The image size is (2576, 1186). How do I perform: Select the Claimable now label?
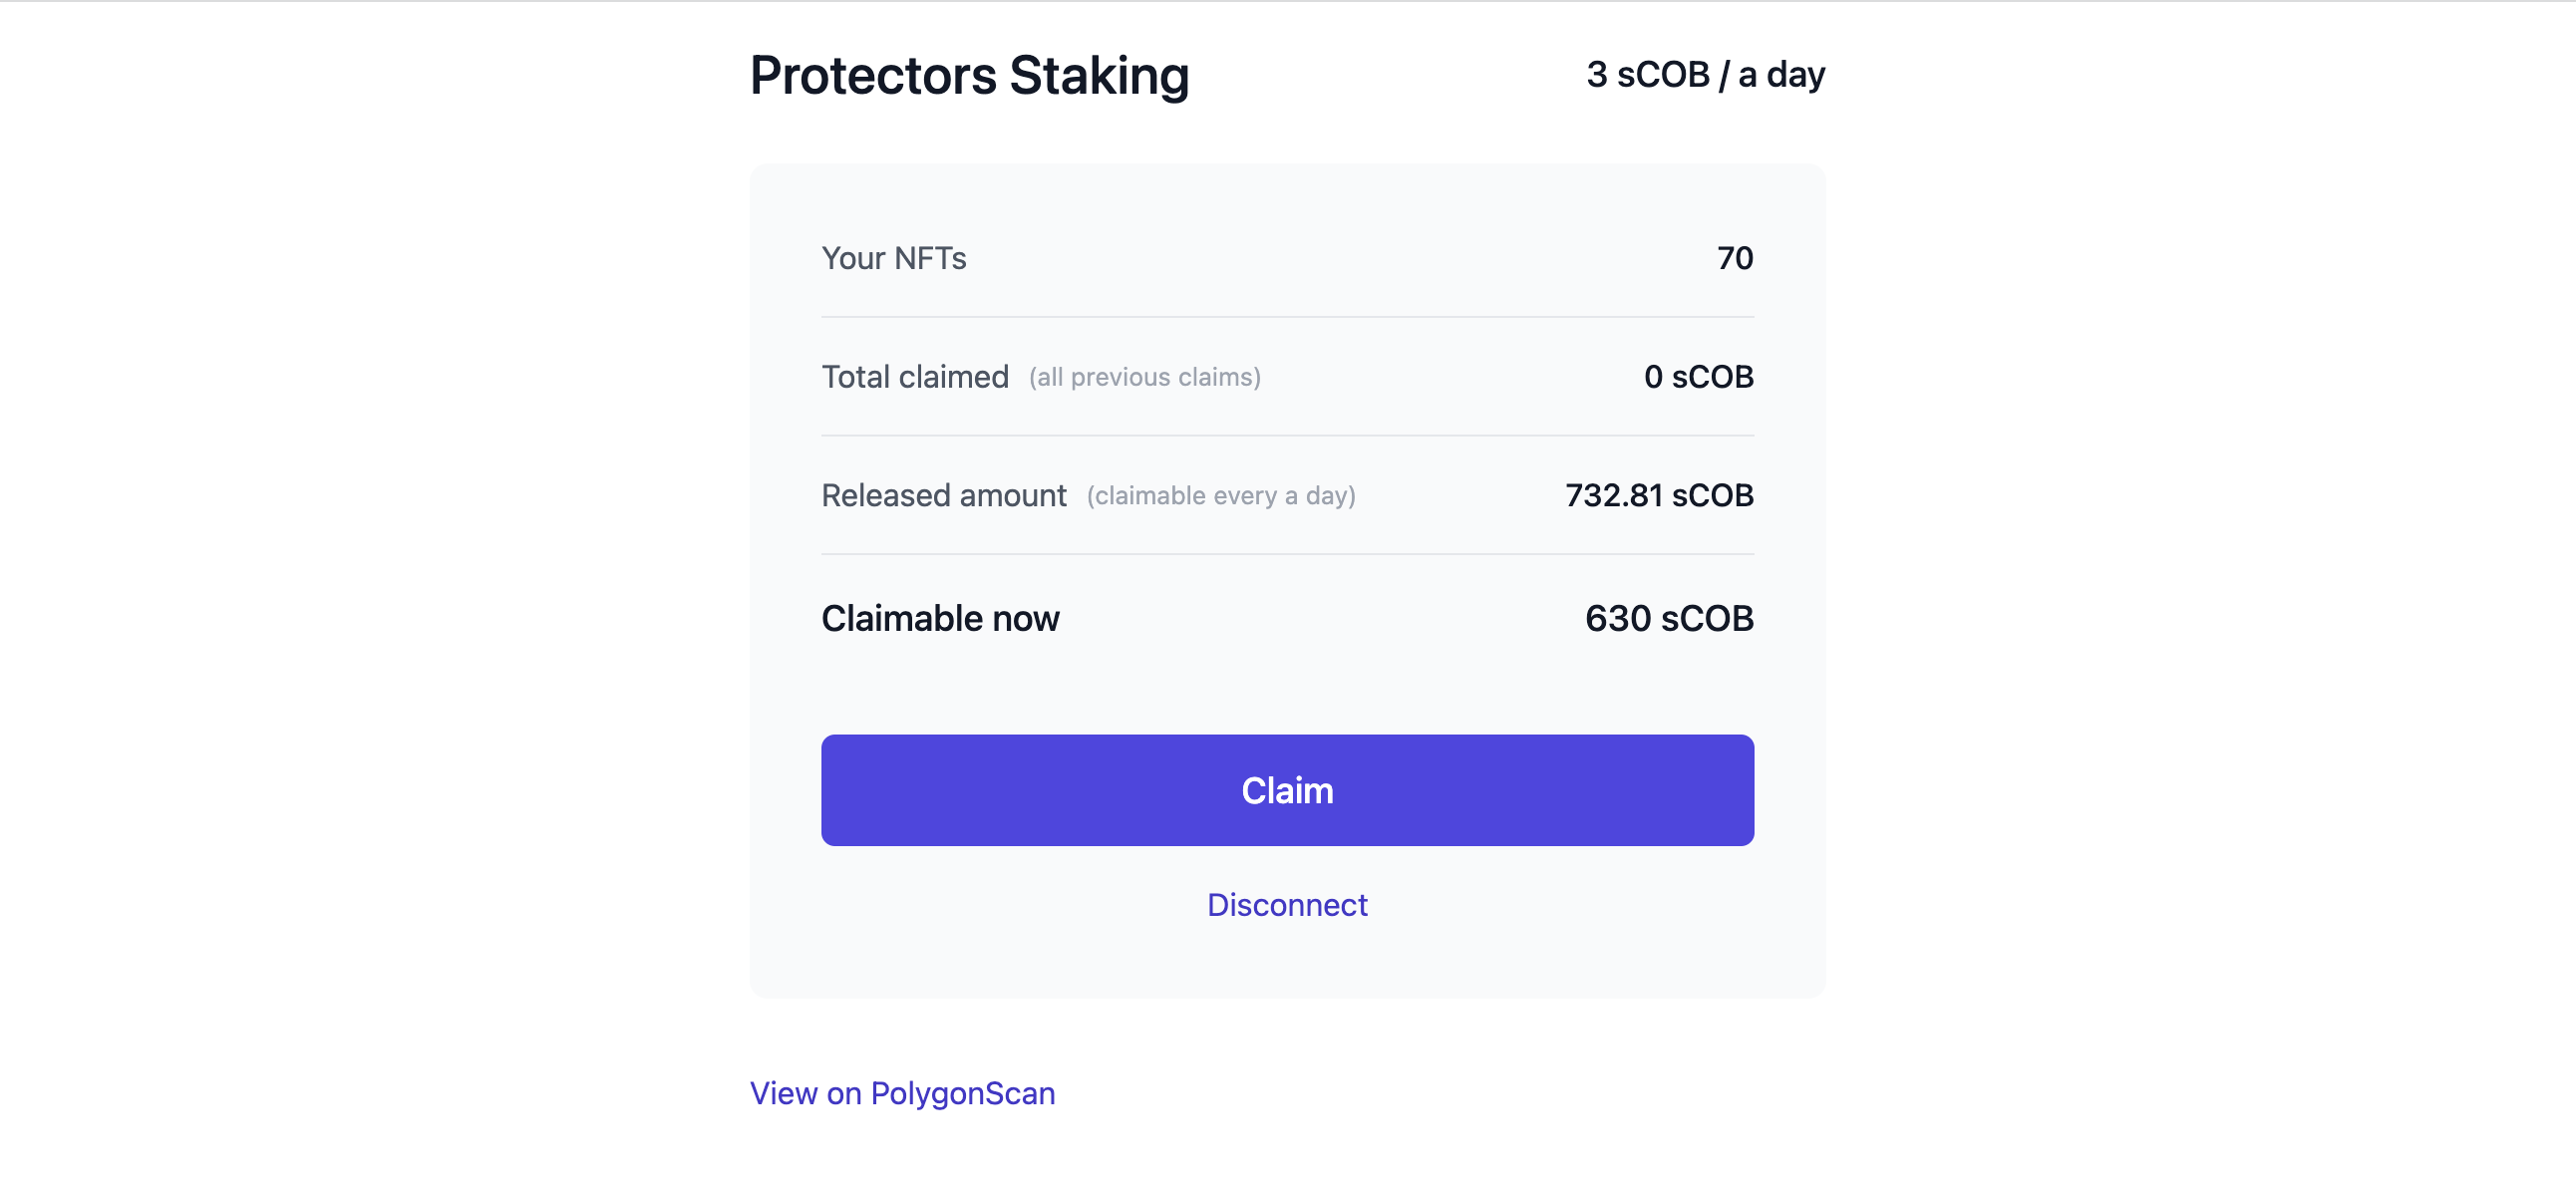(940, 618)
